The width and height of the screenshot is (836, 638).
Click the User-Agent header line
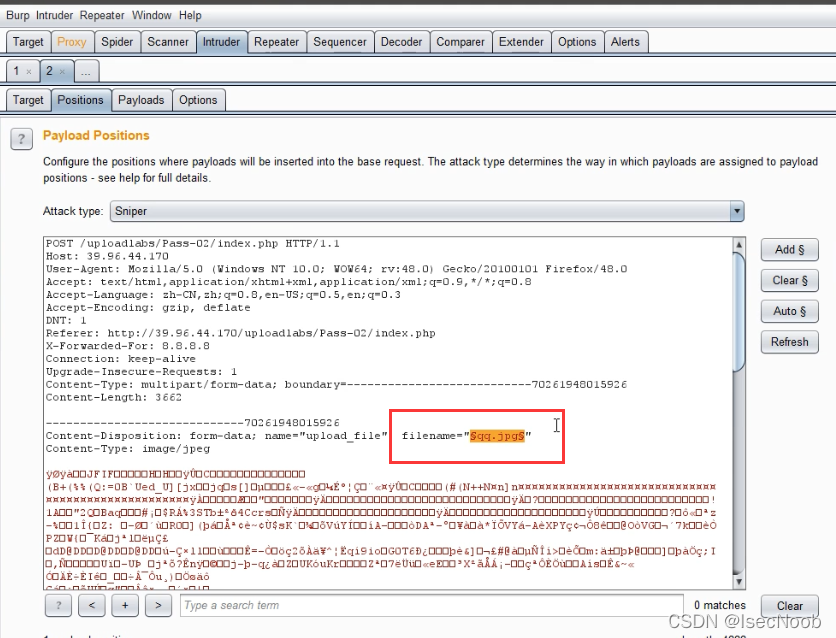pyautogui.click(x=336, y=269)
